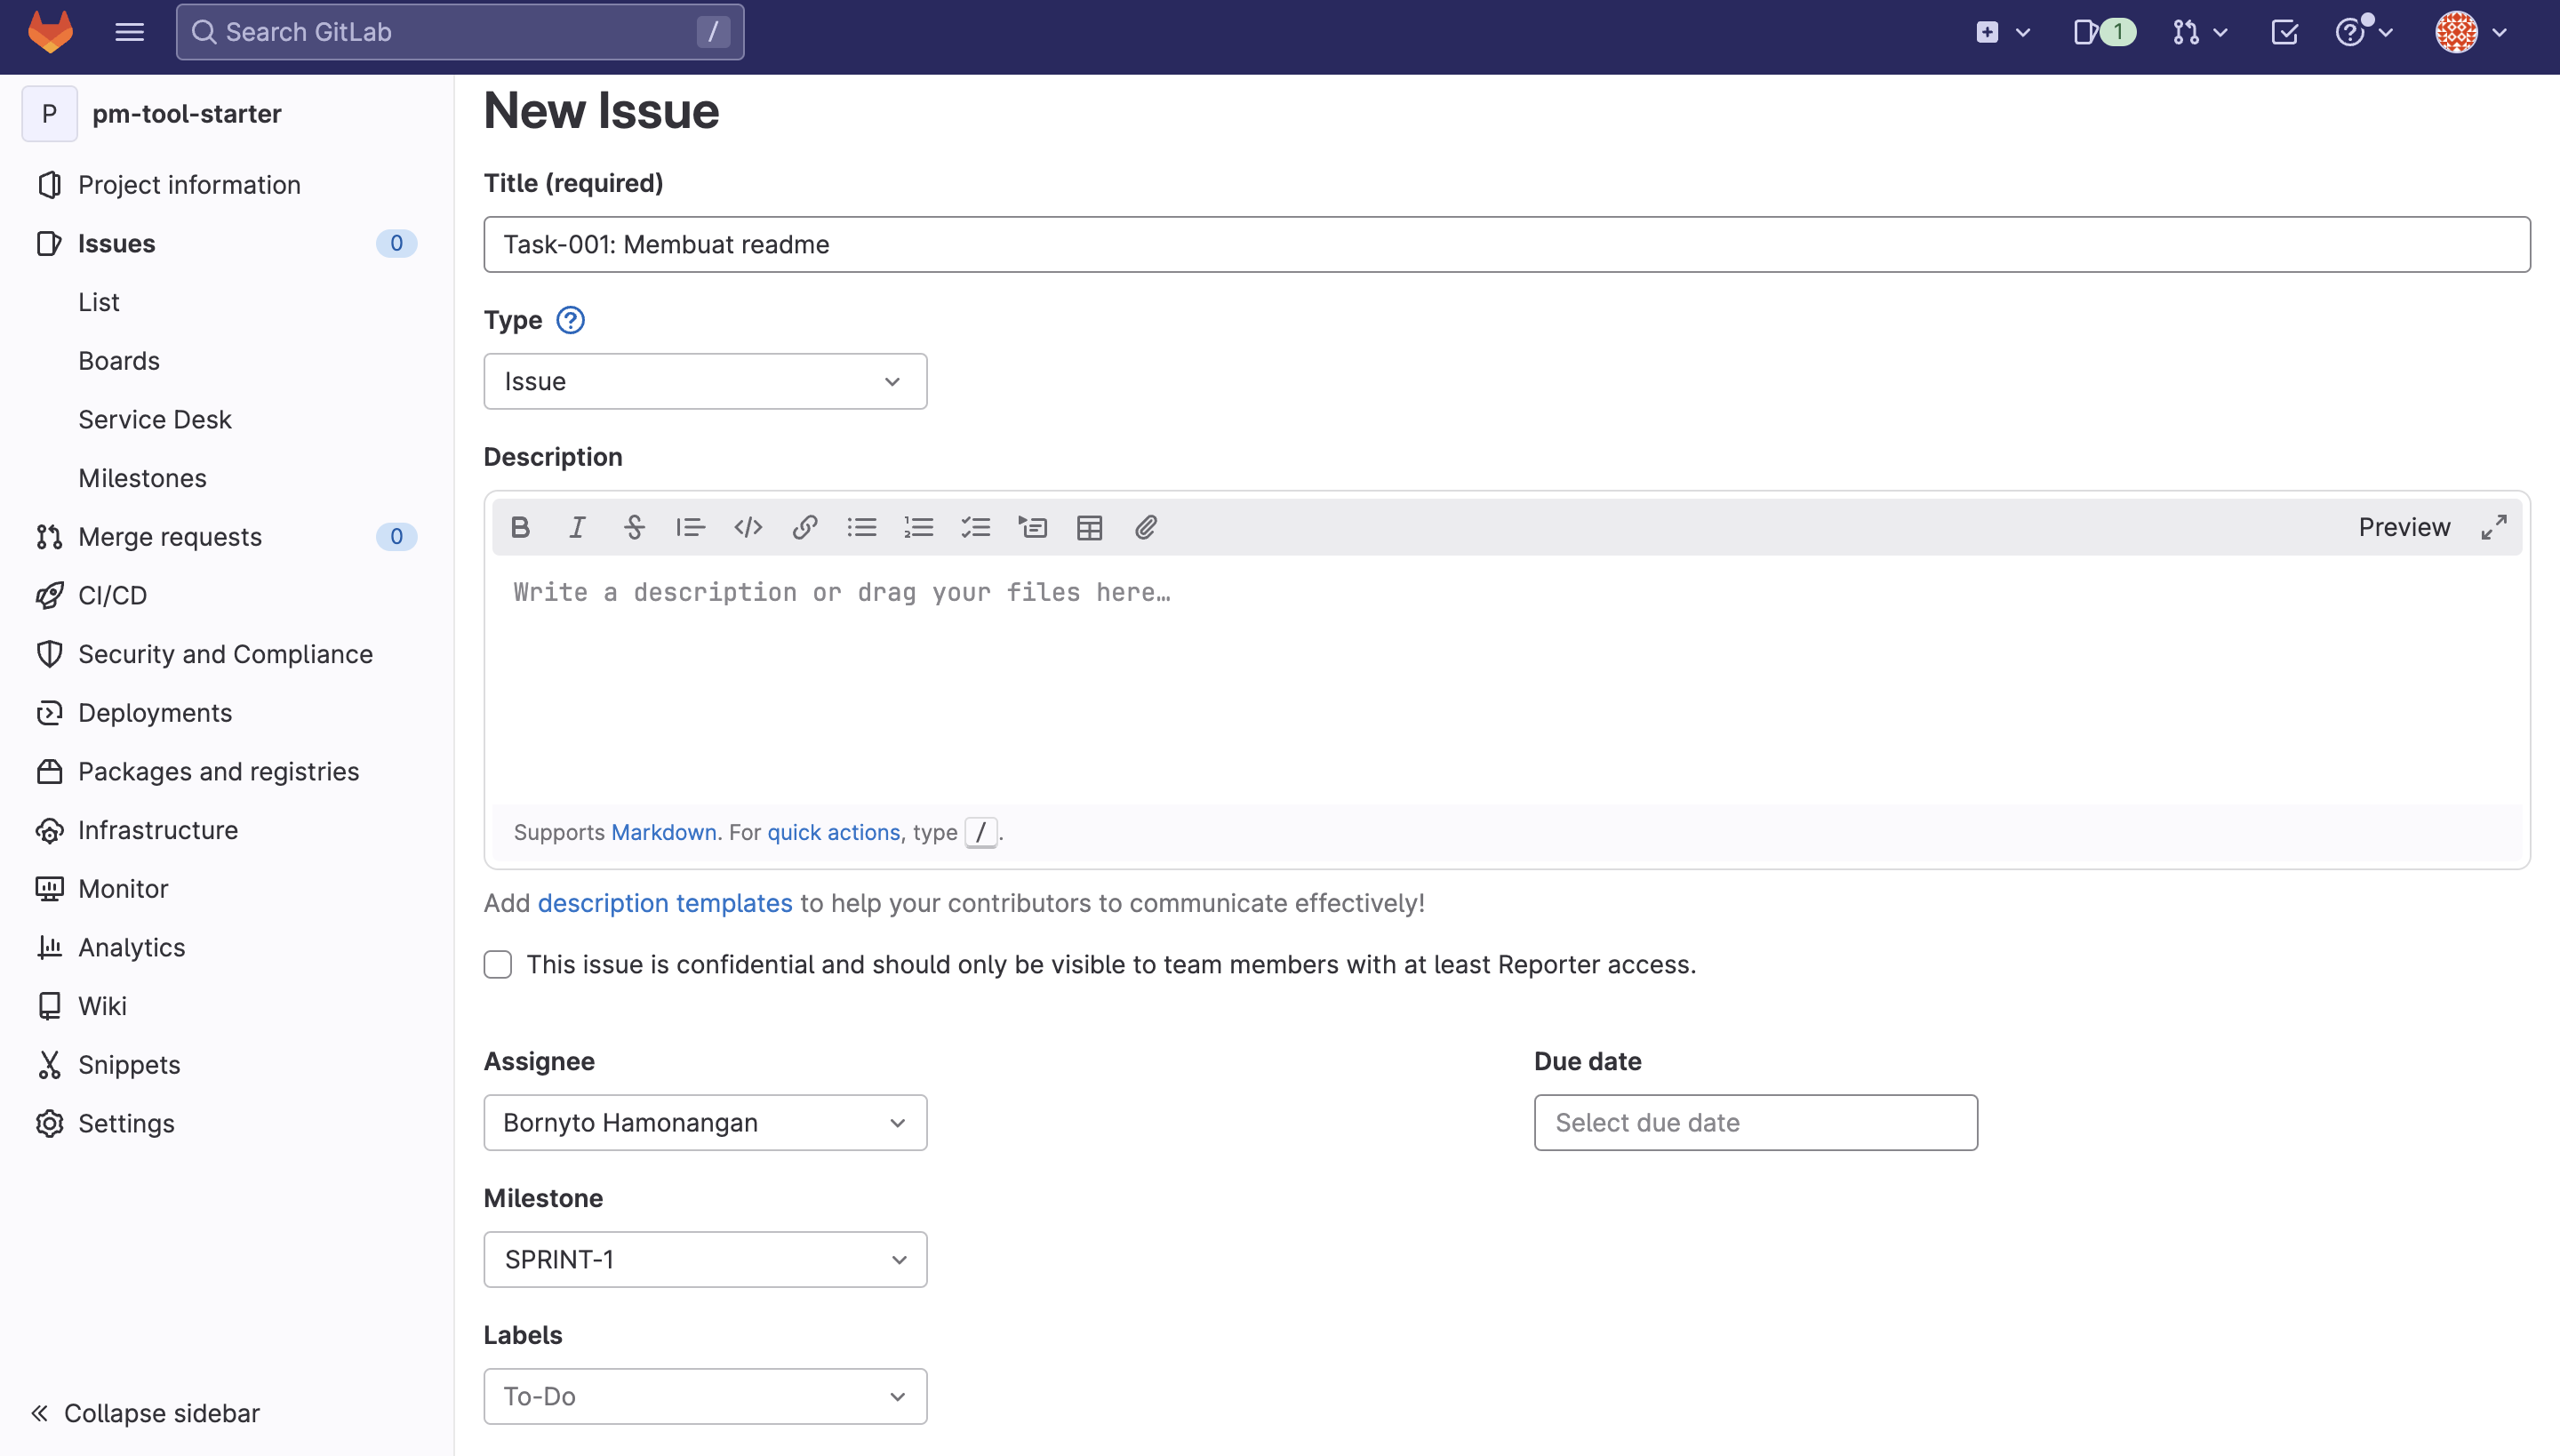The height and width of the screenshot is (1456, 2560).
Task: Open the Milestone dropdown SPRINT-1
Action: [705, 1259]
